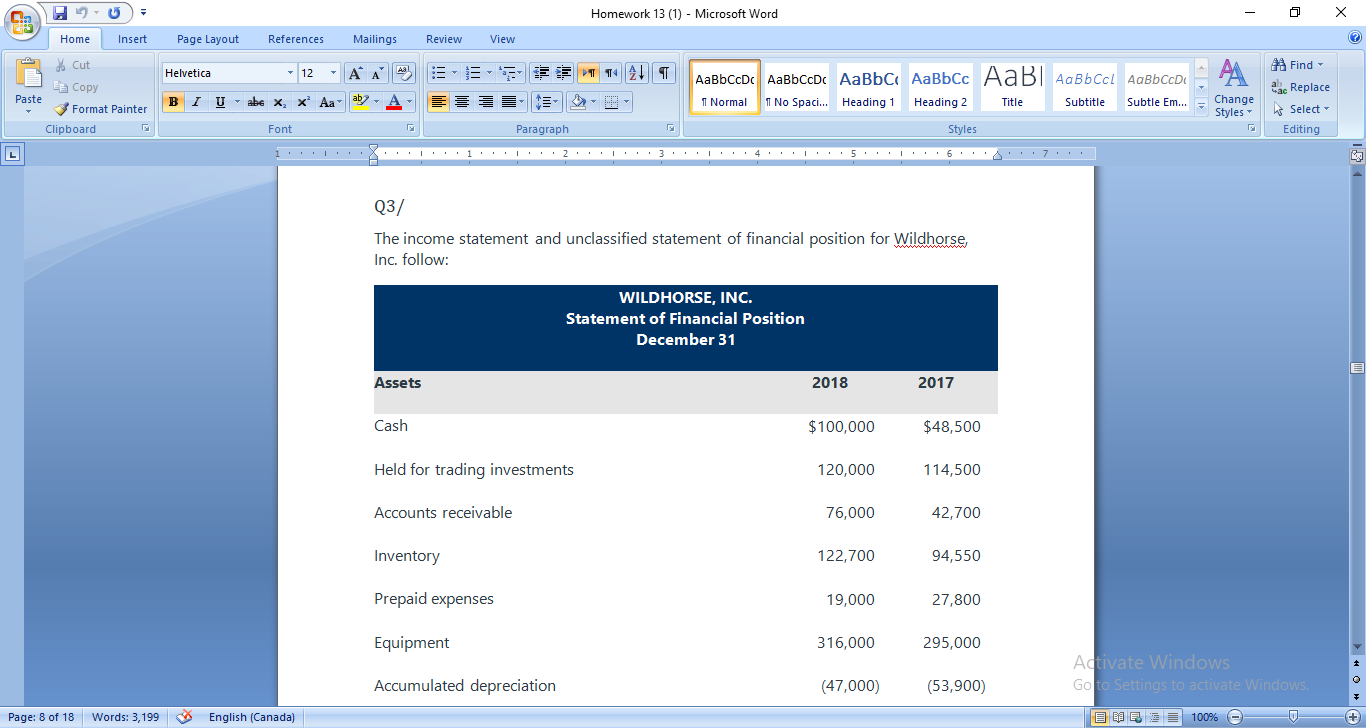Screen dimensions: 1366x728
Task: Click the Replace command
Action: point(1300,87)
